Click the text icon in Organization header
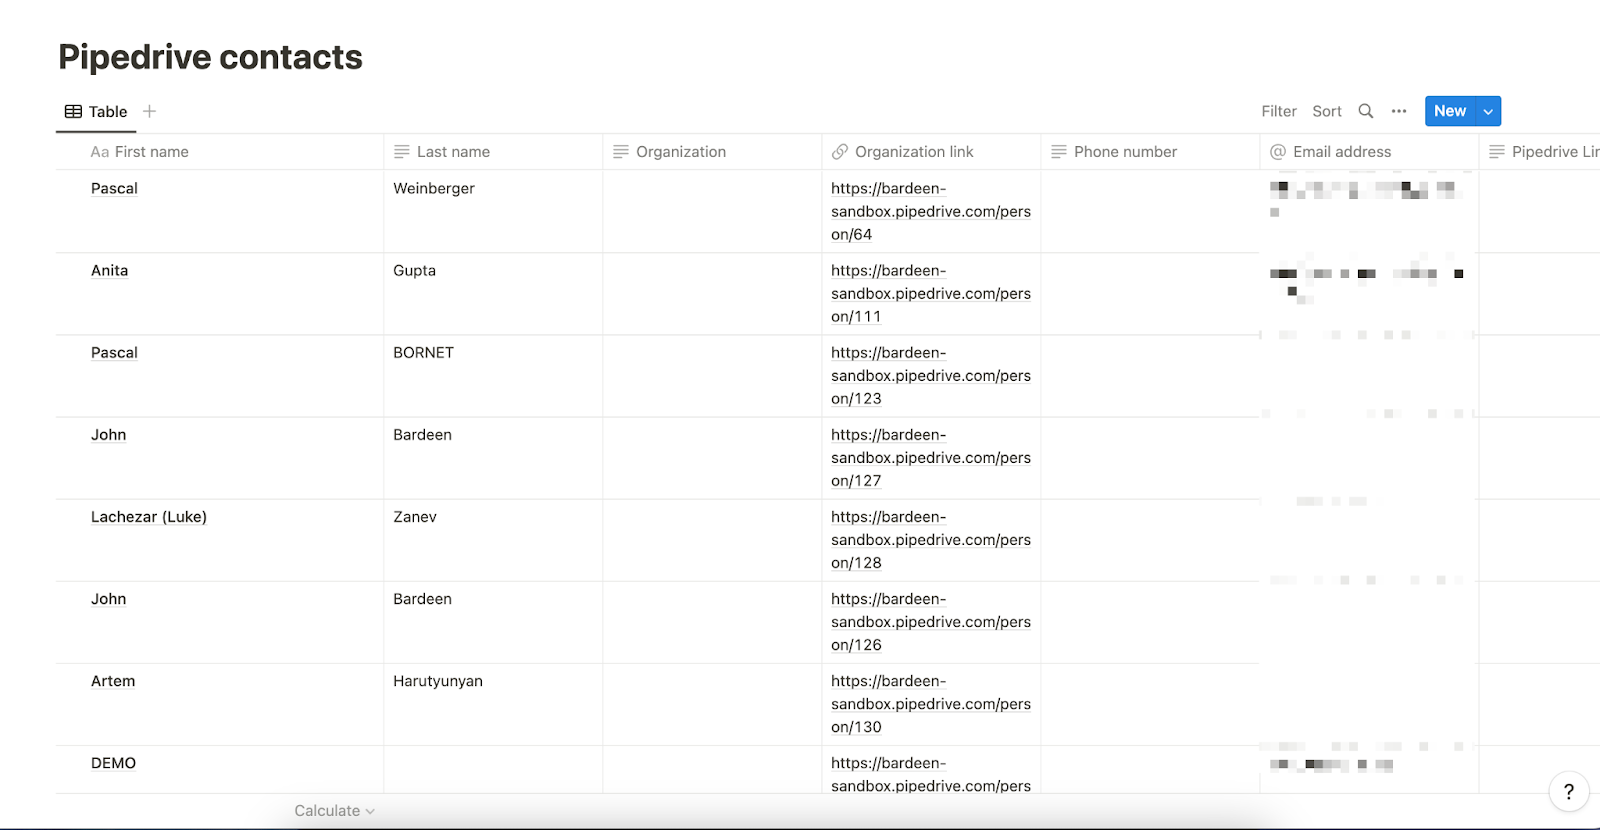This screenshot has width=1600, height=830. coord(621,152)
